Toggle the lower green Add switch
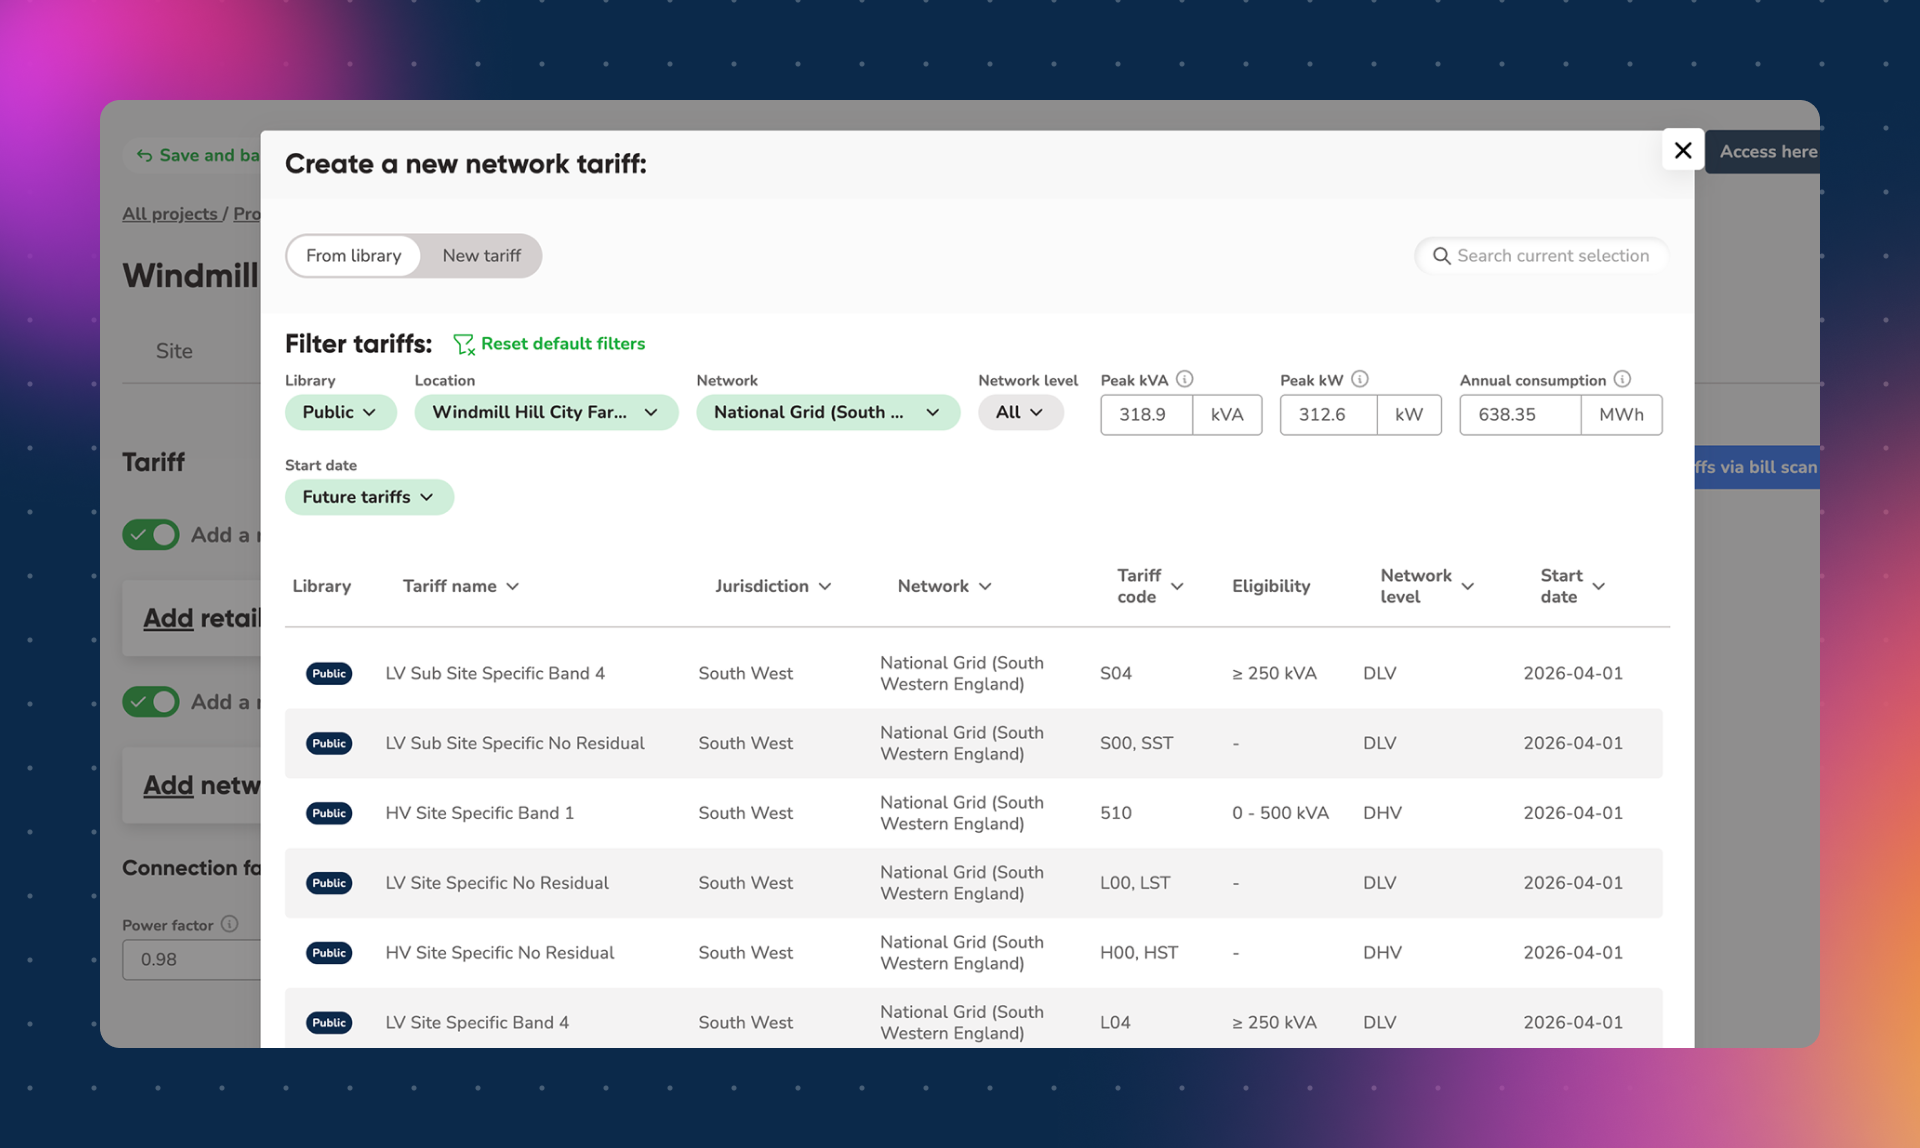The width and height of the screenshot is (1920, 1148). [x=151, y=701]
